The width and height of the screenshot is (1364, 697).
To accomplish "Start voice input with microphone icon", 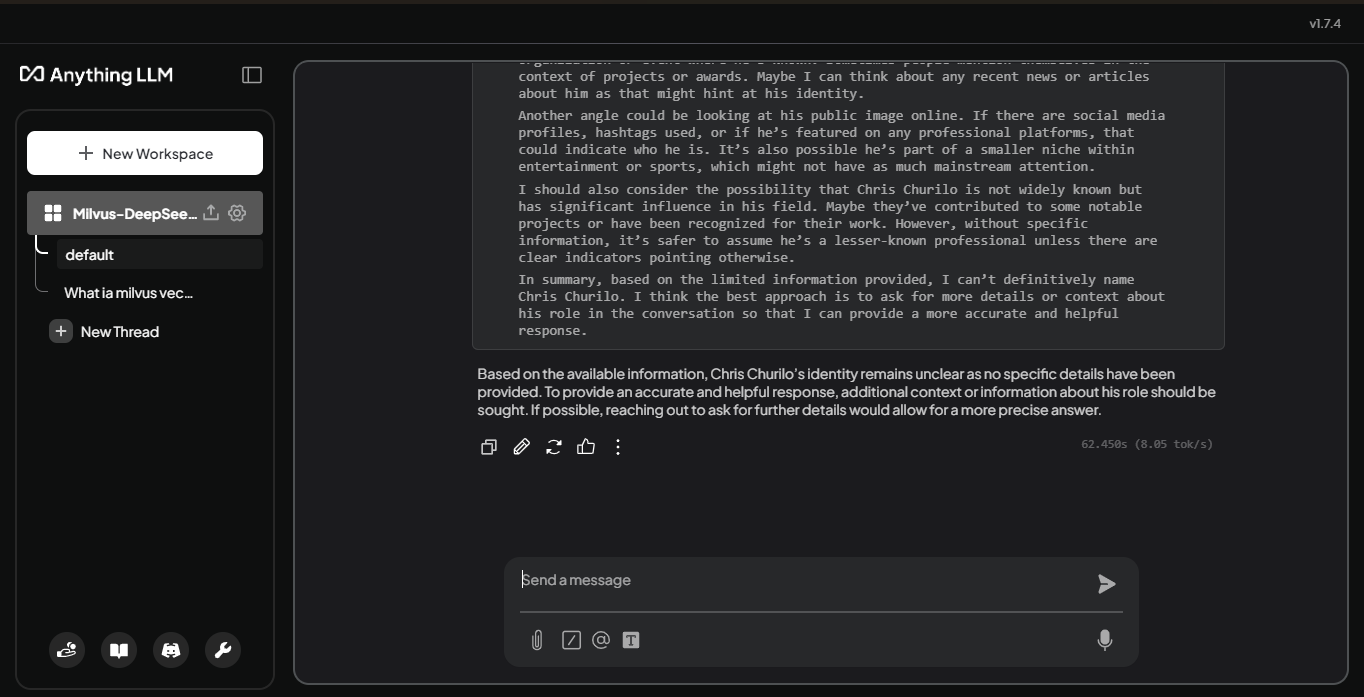I will tap(1105, 640).
